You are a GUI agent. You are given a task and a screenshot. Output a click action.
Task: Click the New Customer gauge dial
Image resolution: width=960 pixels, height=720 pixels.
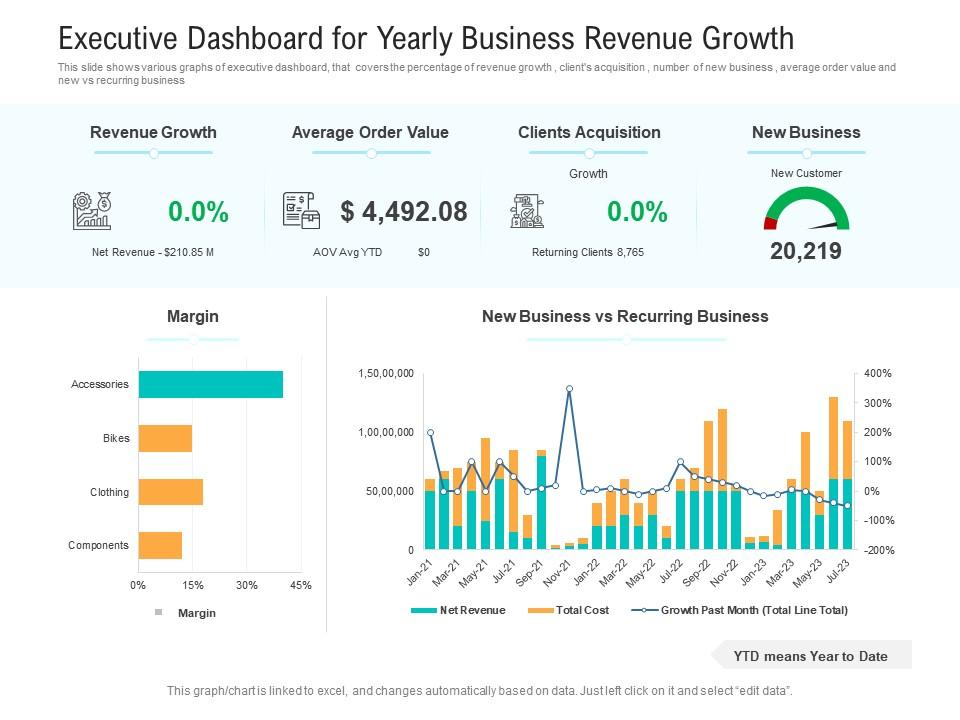(x=806, y=209)
